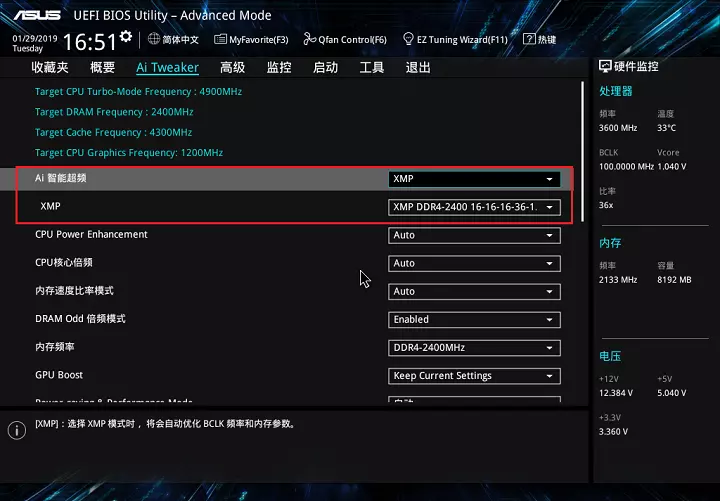Expand the CPU Power Enhancement dropdown
The width and height of the screenshot is (720, 501).
[474, 235]
